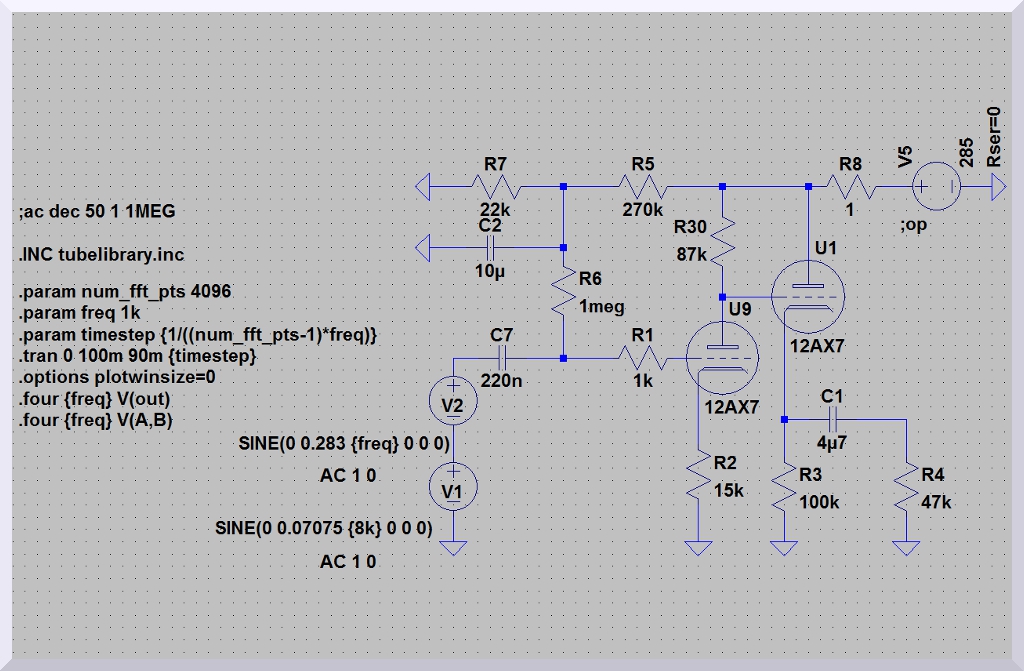The image size is (1024, 671).
Task: Click the V2 voltage source symbol
Action: (x=453, y=402)
